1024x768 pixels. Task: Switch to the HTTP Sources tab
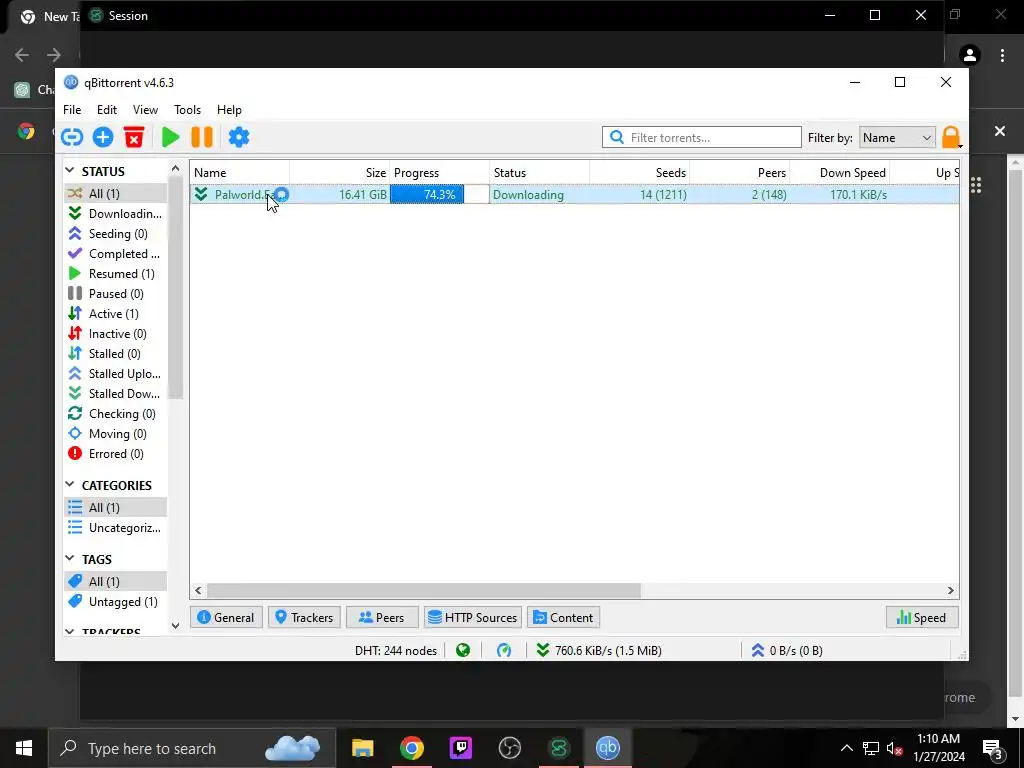click(473, 618)
